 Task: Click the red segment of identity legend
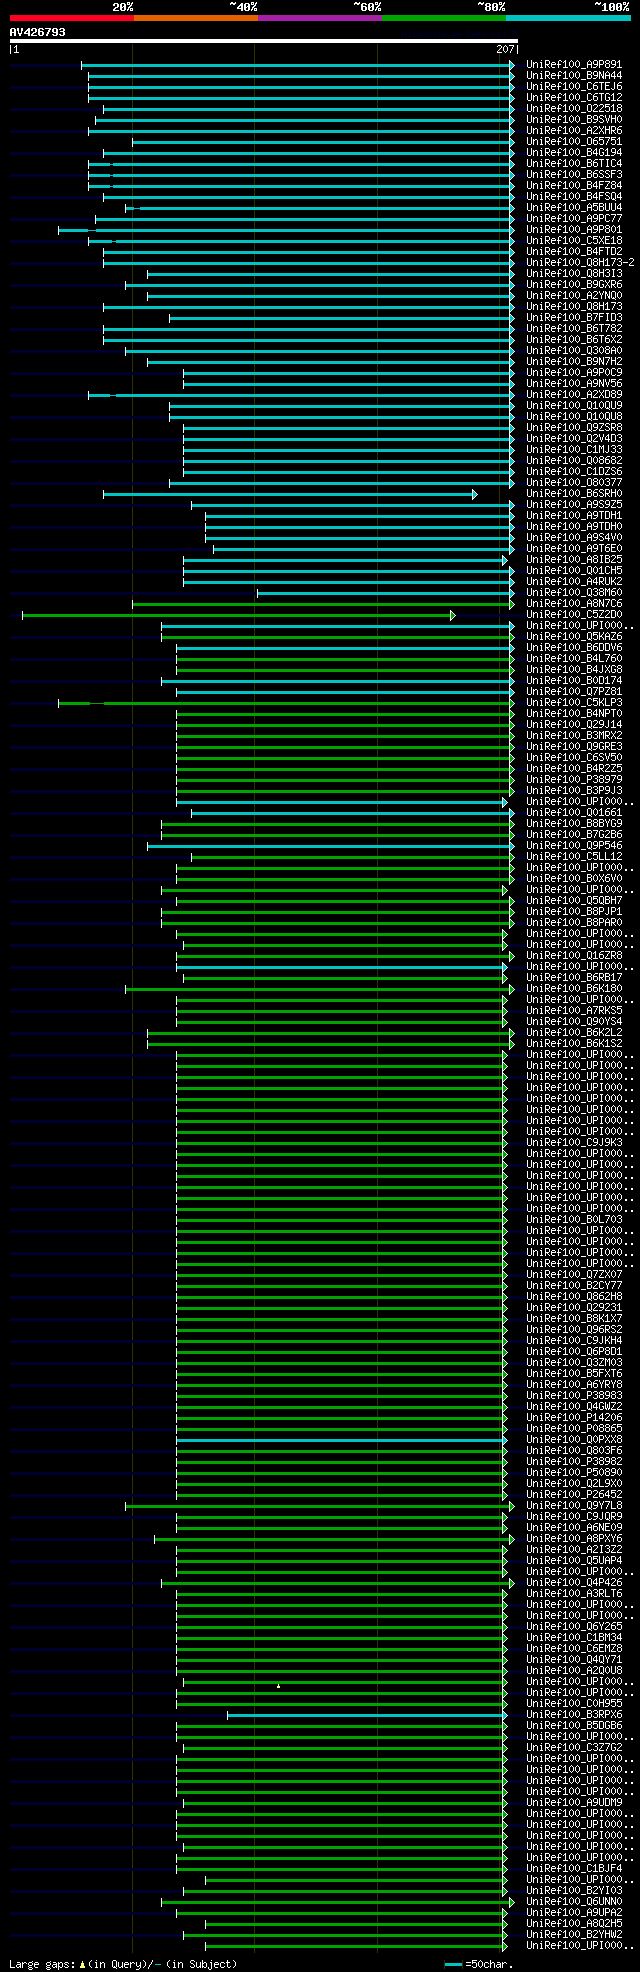coord(72,17)
